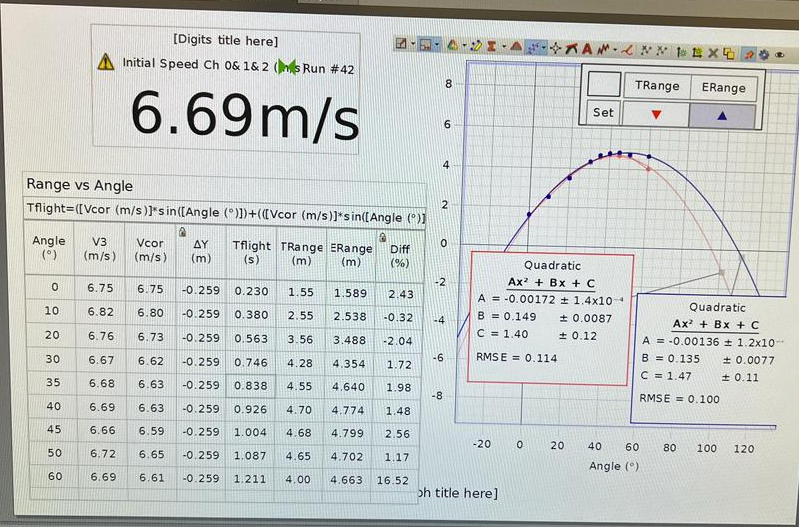Select the ERange cell showing 4.799

(x=348, y=433)
